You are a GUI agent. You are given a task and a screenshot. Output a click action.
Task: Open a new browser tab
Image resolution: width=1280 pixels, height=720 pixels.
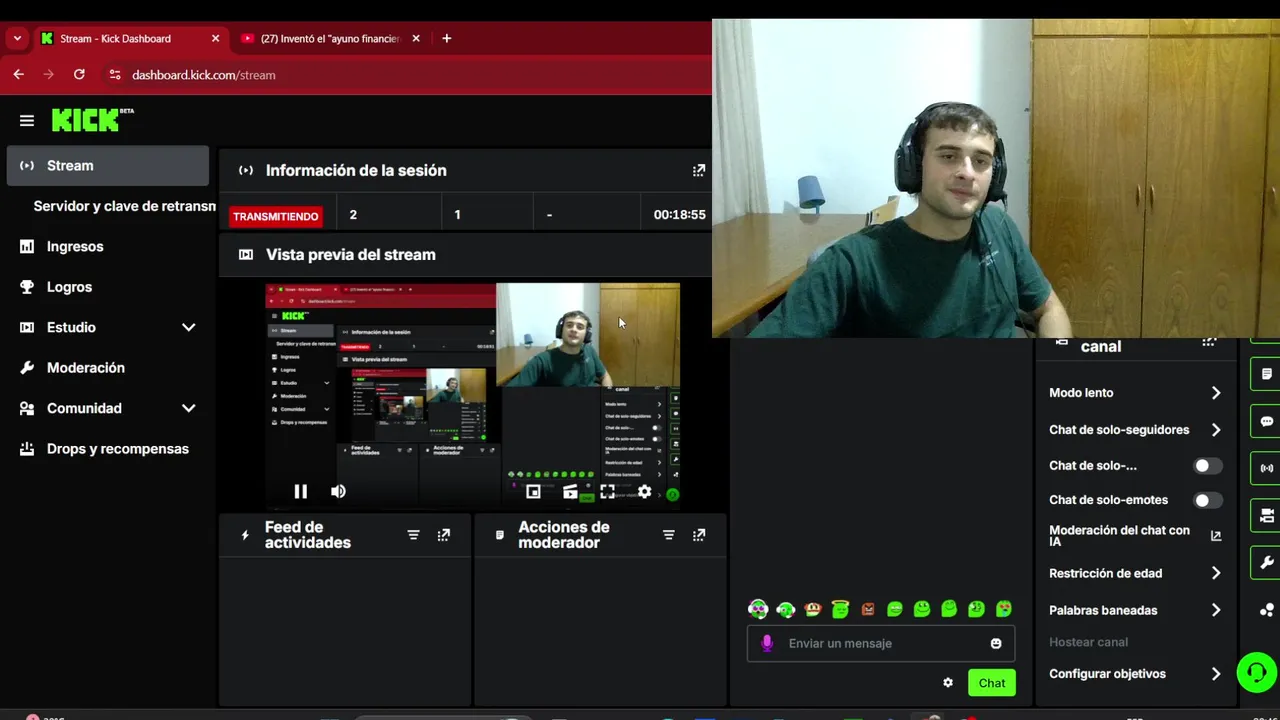446,38
